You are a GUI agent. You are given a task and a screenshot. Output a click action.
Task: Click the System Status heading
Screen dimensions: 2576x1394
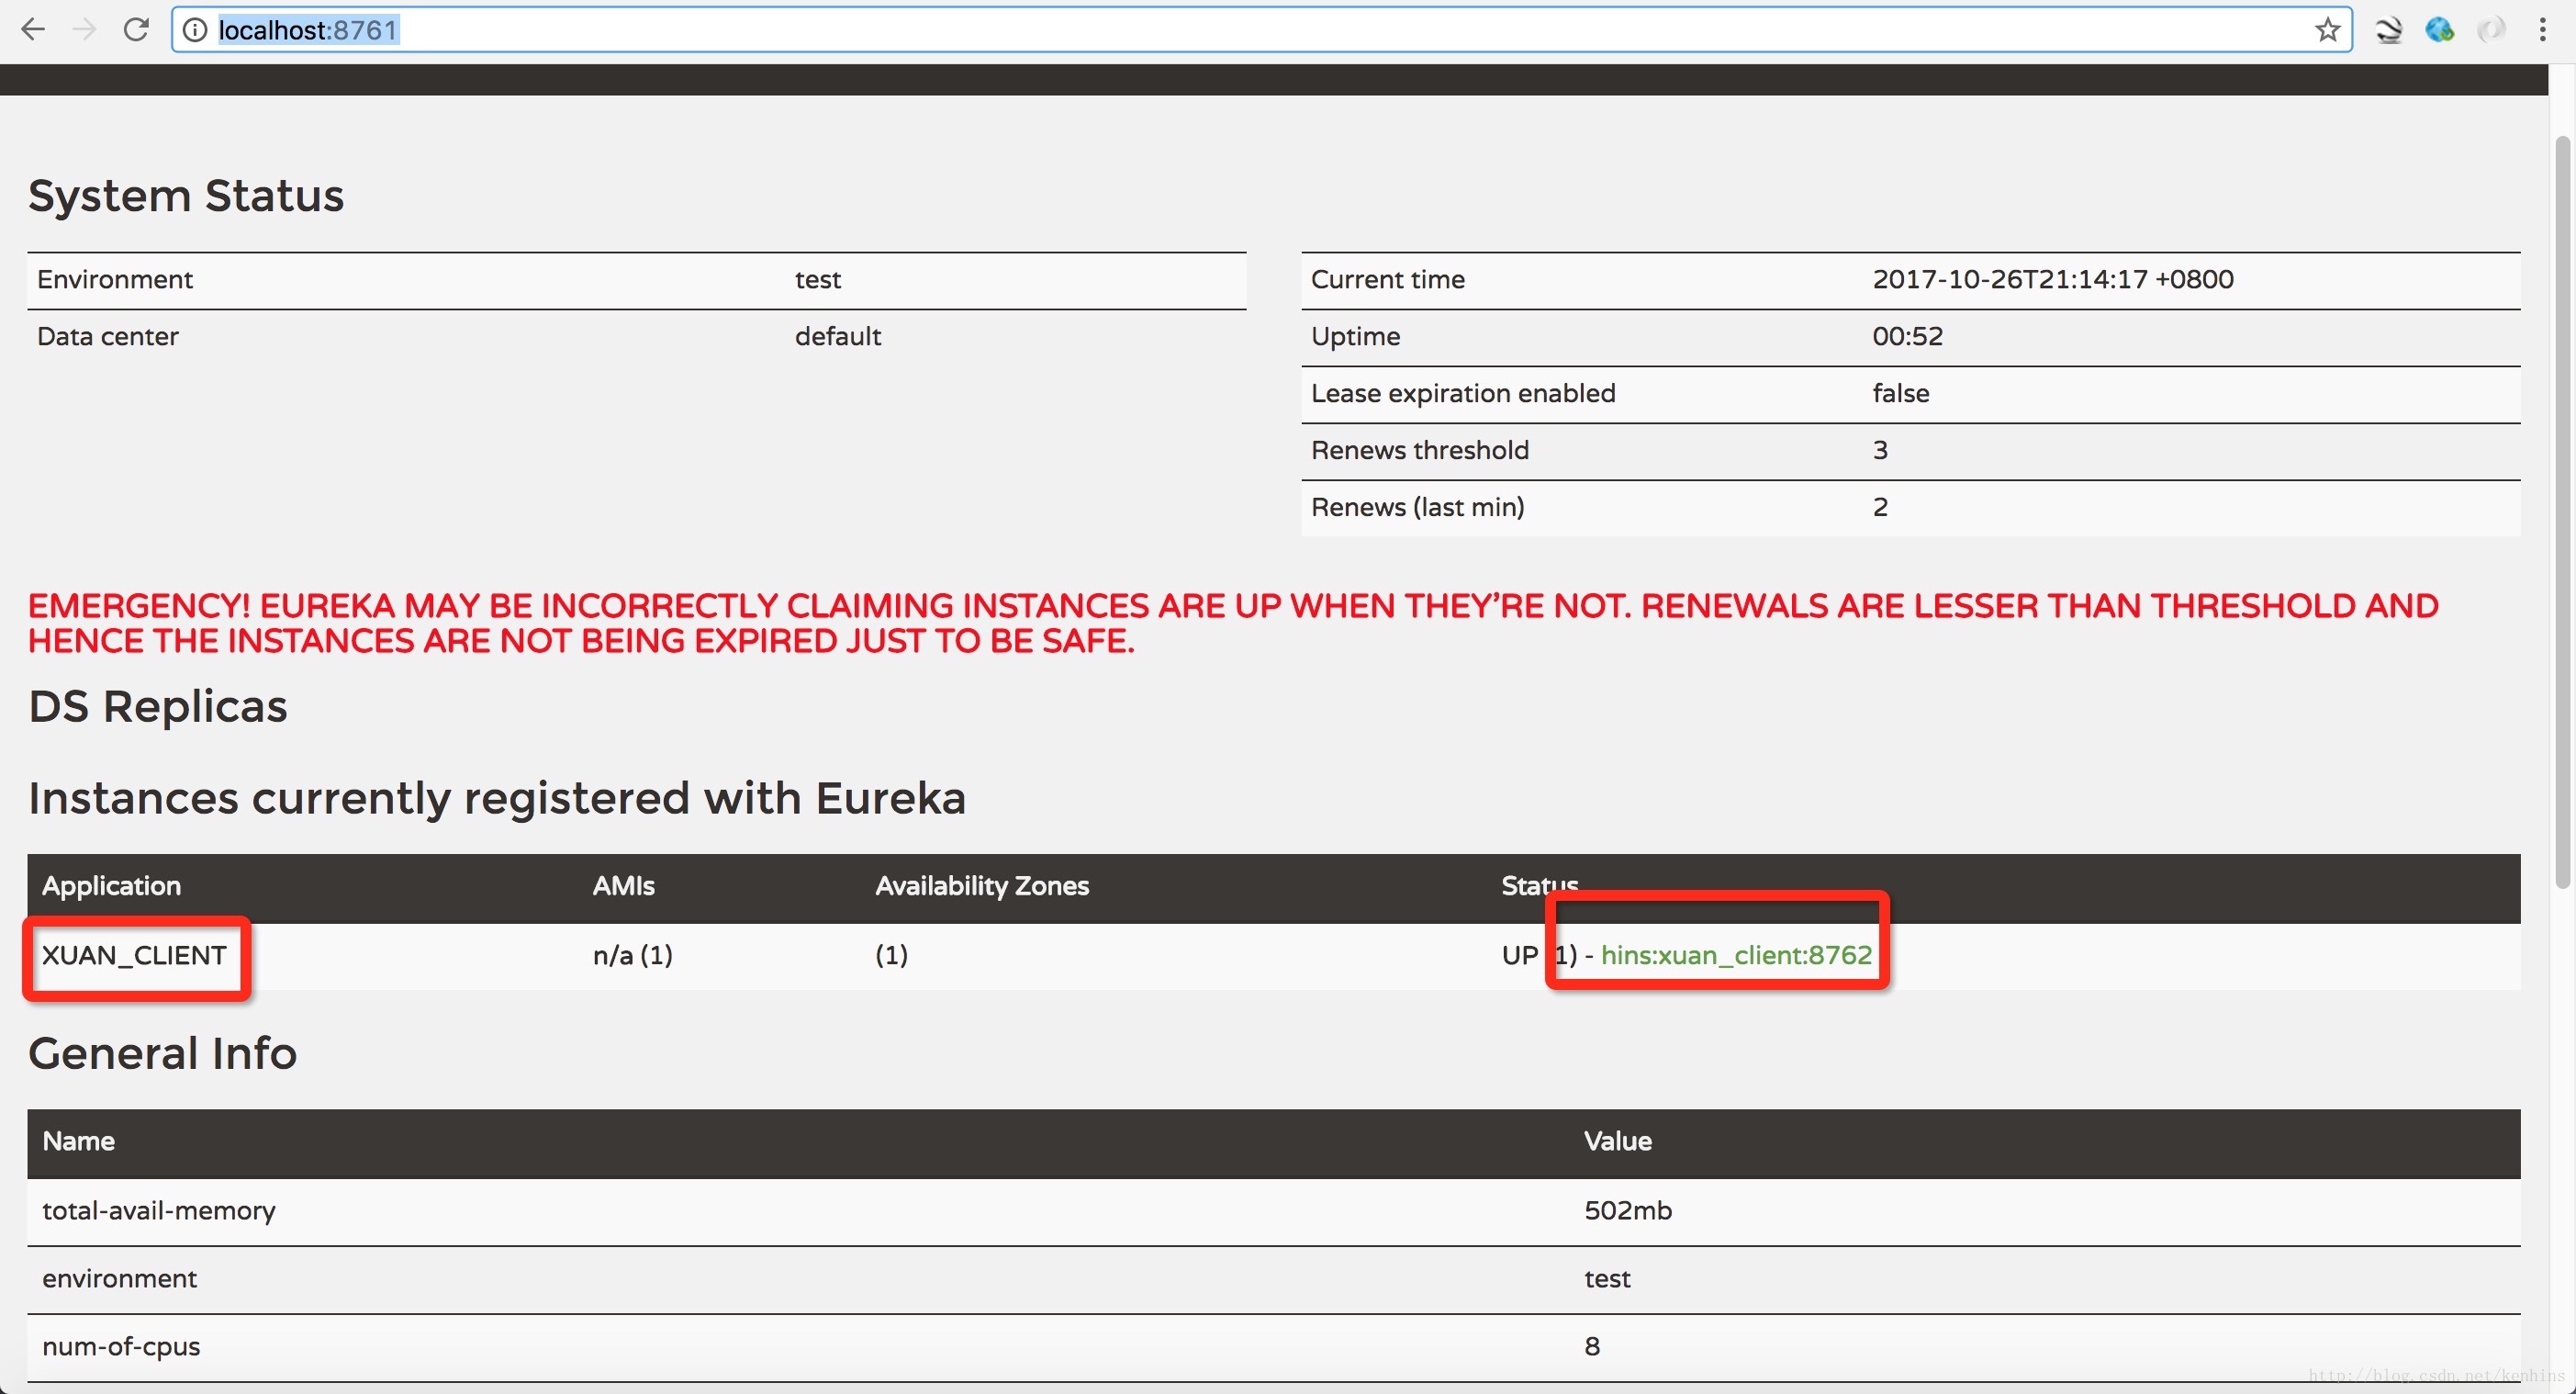click(186, 196)
